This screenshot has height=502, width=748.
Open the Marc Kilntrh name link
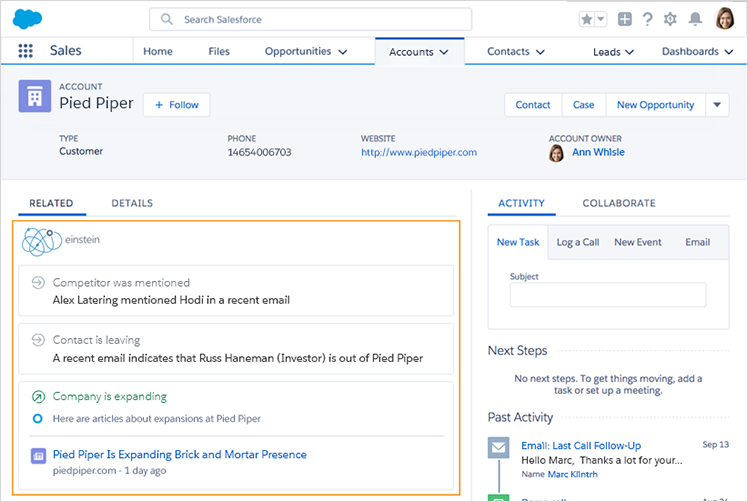[572, 474]
